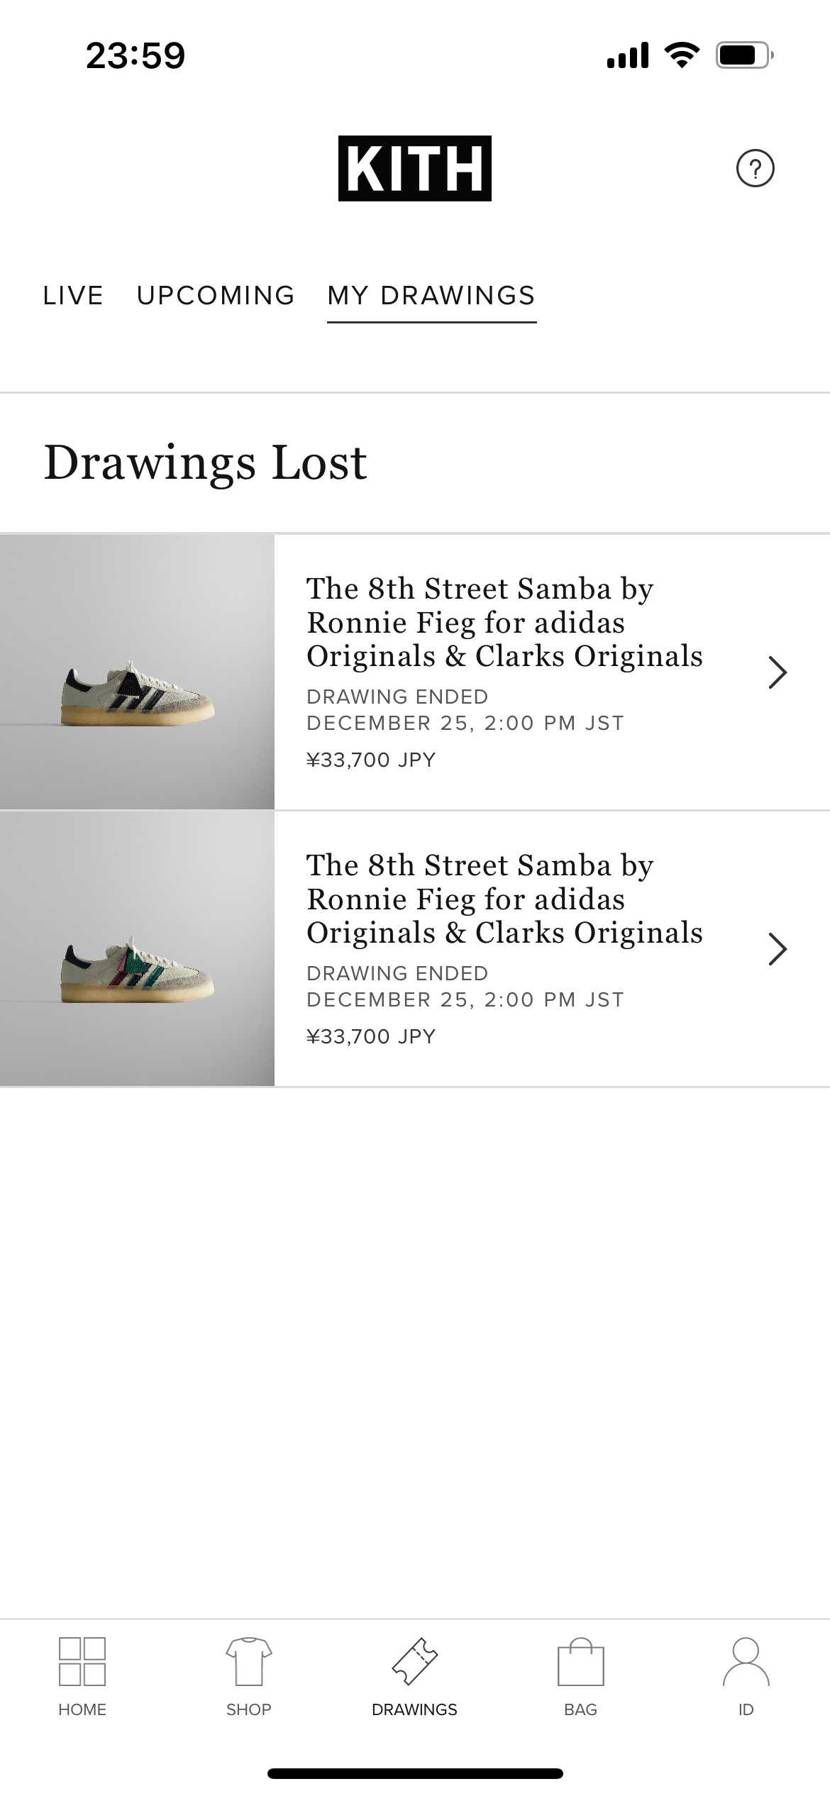Select the Drawings ticket icon
Image resolution: width=830 pixels, height=1796 pixels.
click(x=414, y=1662)
